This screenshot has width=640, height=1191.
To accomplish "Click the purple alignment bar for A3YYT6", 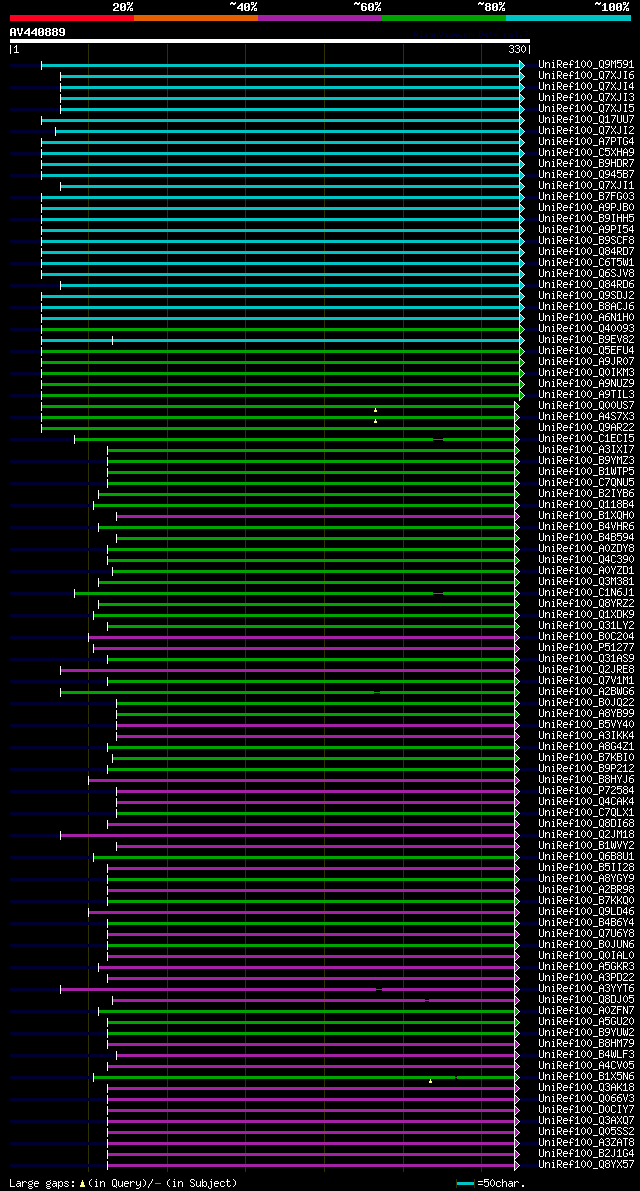I will click(290, 989).
